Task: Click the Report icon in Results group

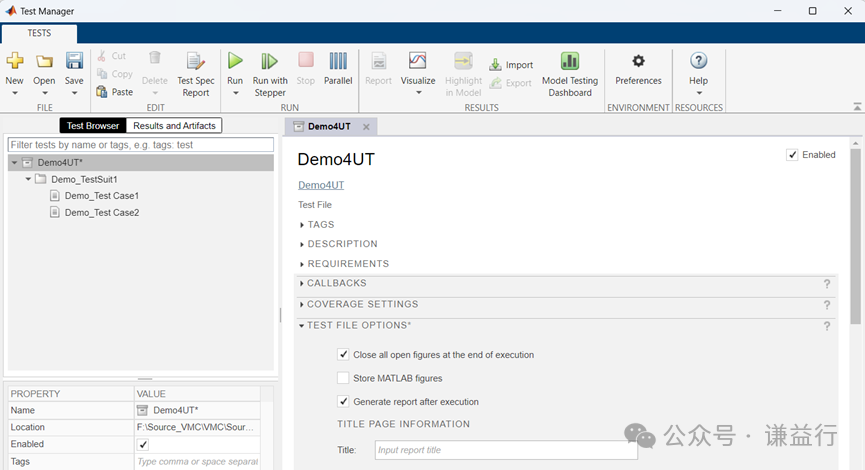Action: coord(378,61)
